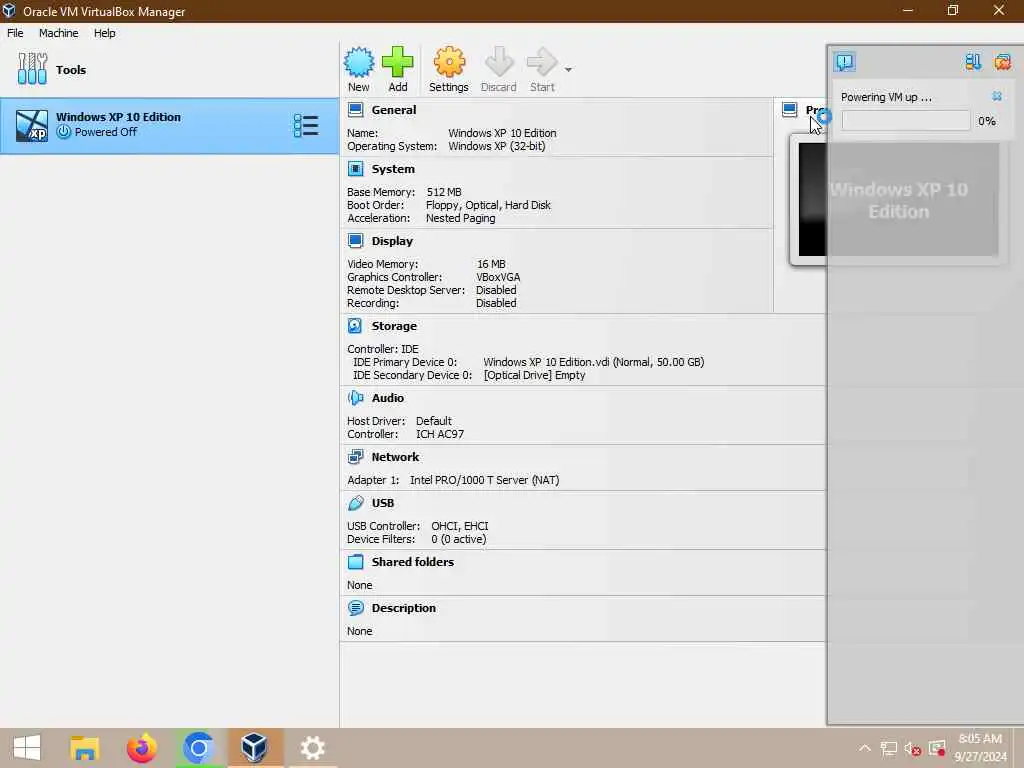Viewport: 1024px width, 768px height.
Task: Click the Shared folders section icon
Action: 355,562
